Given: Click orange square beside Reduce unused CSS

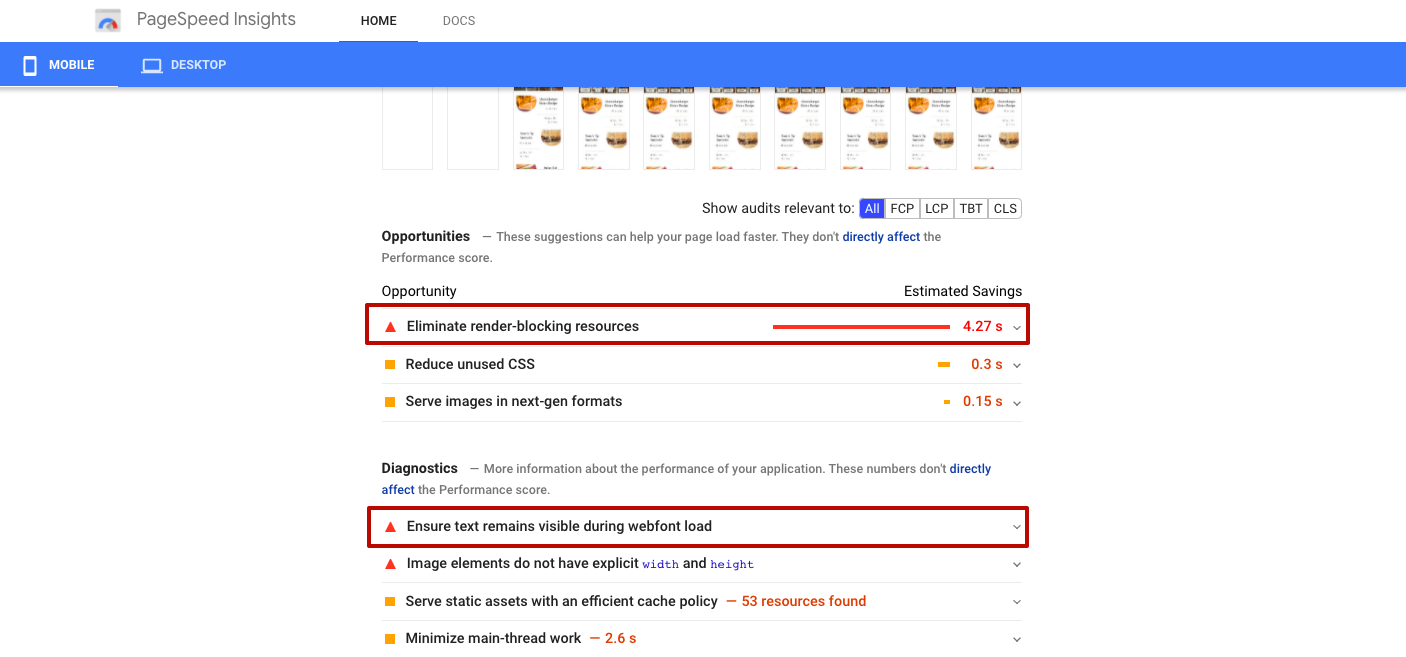Looking at the screenshot, I should click(x=390, y=365).
